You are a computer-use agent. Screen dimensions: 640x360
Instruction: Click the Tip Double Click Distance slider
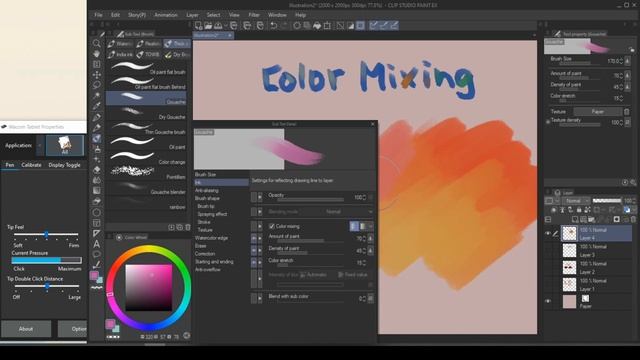(x=46, y=286)
